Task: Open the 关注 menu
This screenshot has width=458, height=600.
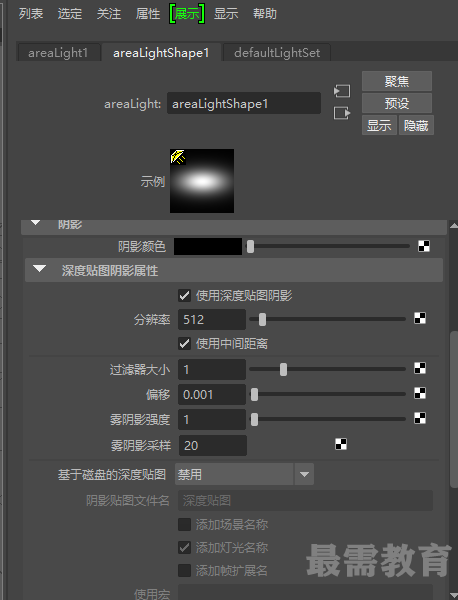Action: pyautogui.click(x=109, y=14)
